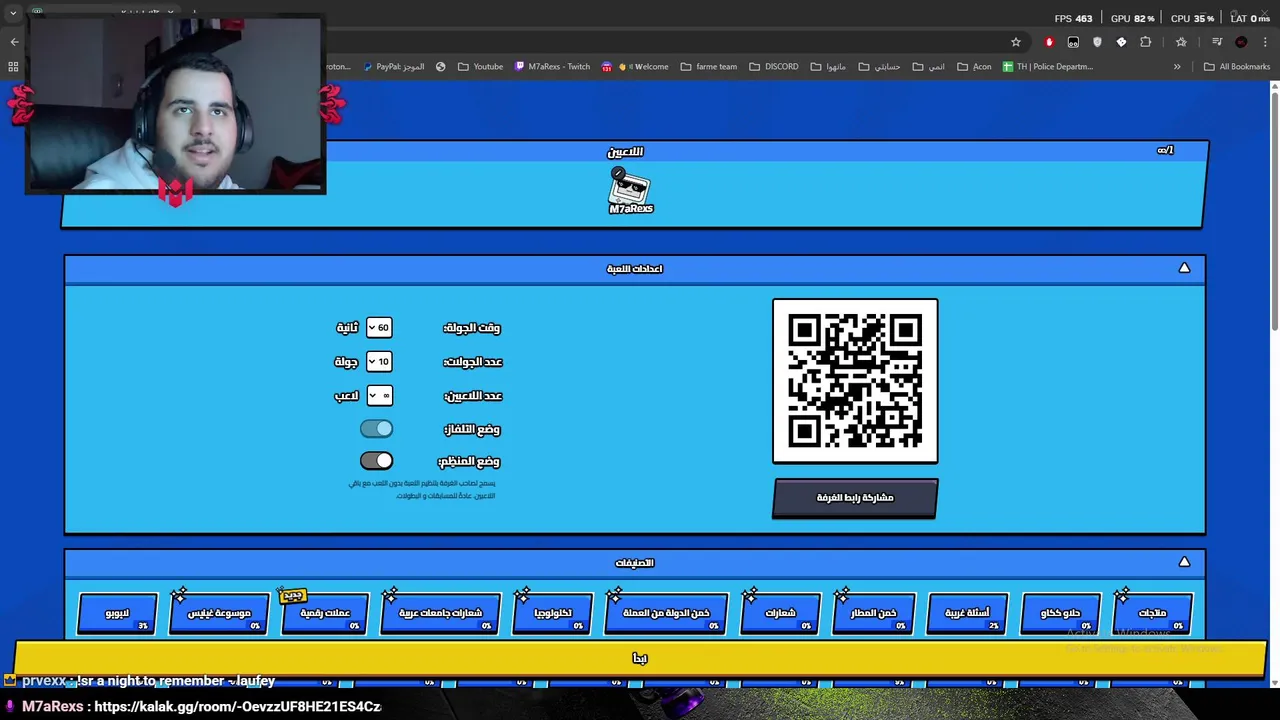Image resolution: width=1280 pixels, height=720 pixels.
Task: Open the apps grid shortcut in bookmarks bar
Action: [x=13, y=67]
